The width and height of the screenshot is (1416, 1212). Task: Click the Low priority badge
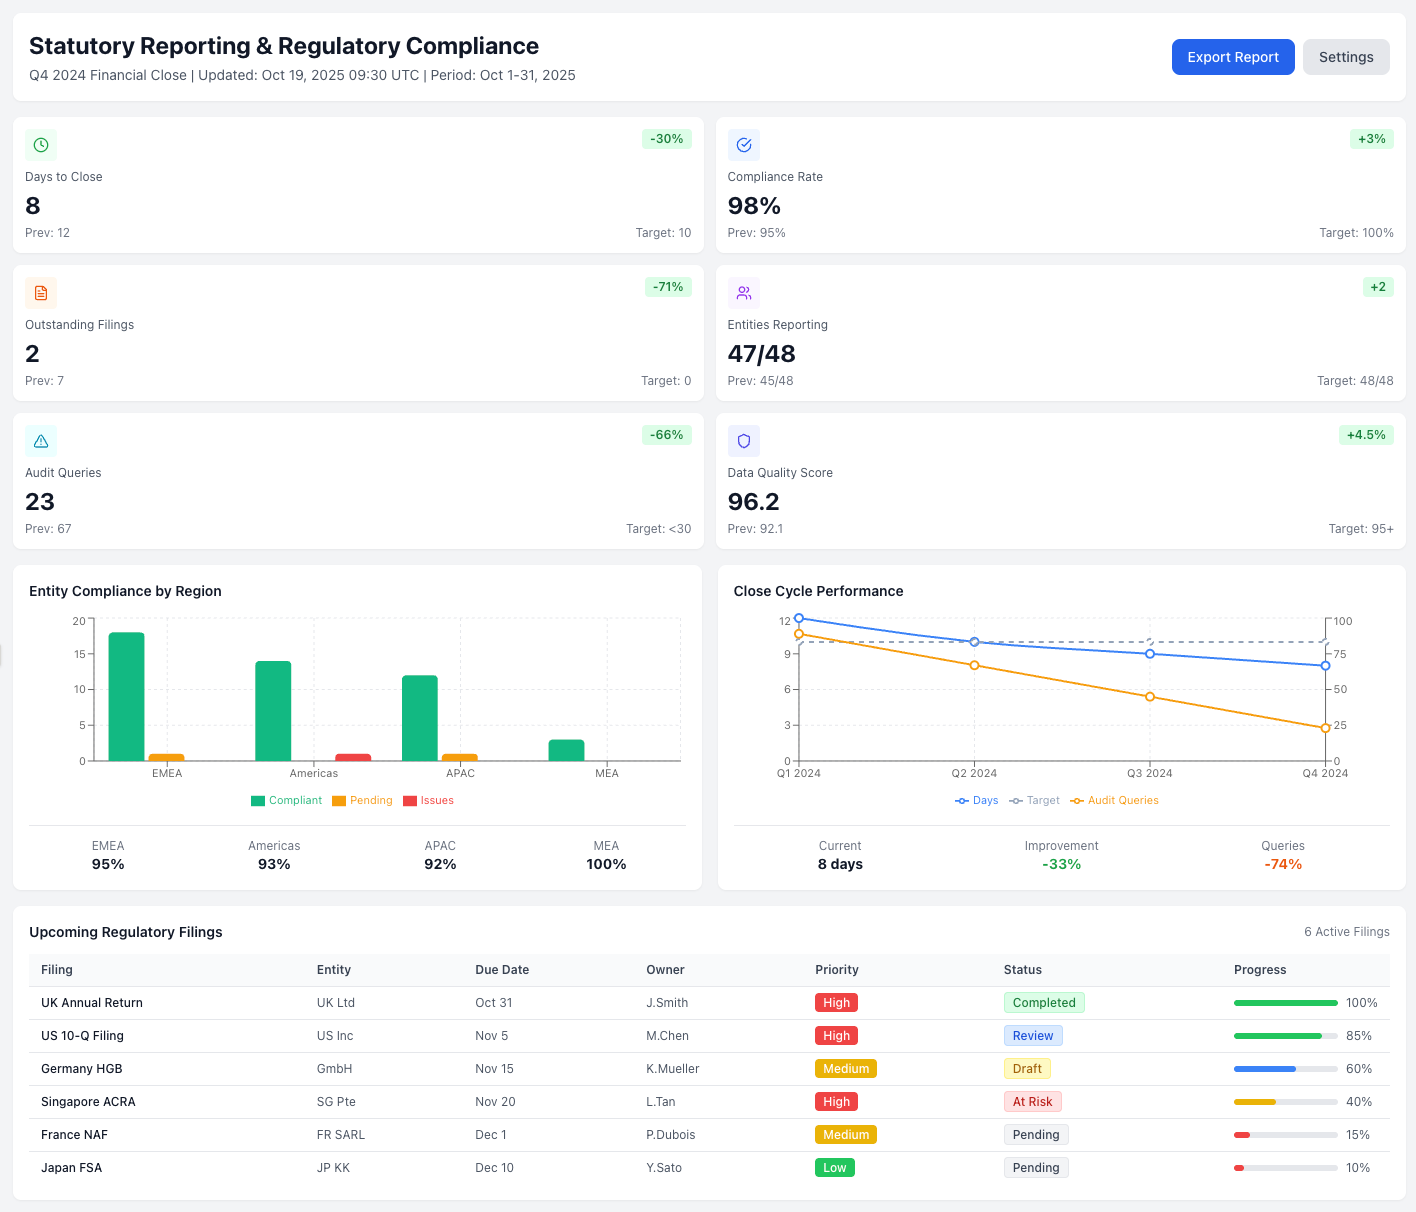pos(835,1168)
